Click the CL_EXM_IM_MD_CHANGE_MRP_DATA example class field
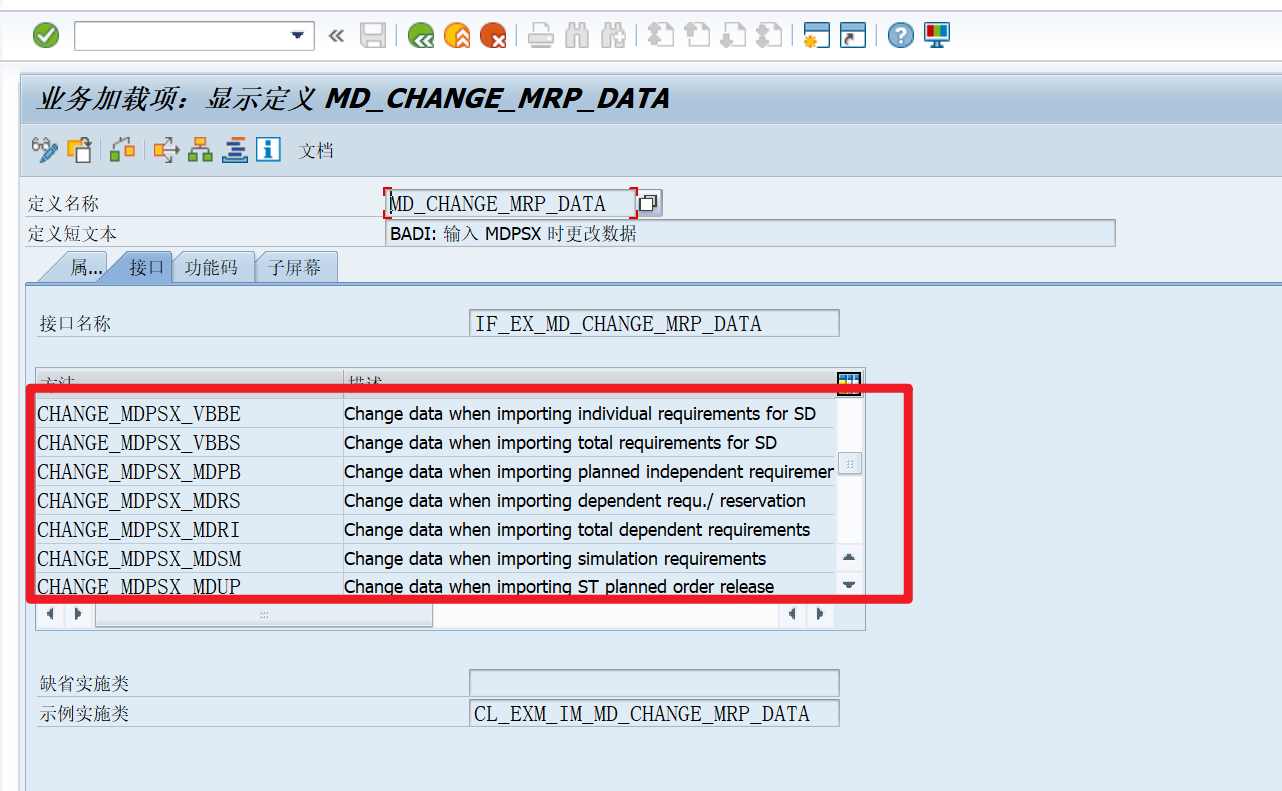 point(654,714)
